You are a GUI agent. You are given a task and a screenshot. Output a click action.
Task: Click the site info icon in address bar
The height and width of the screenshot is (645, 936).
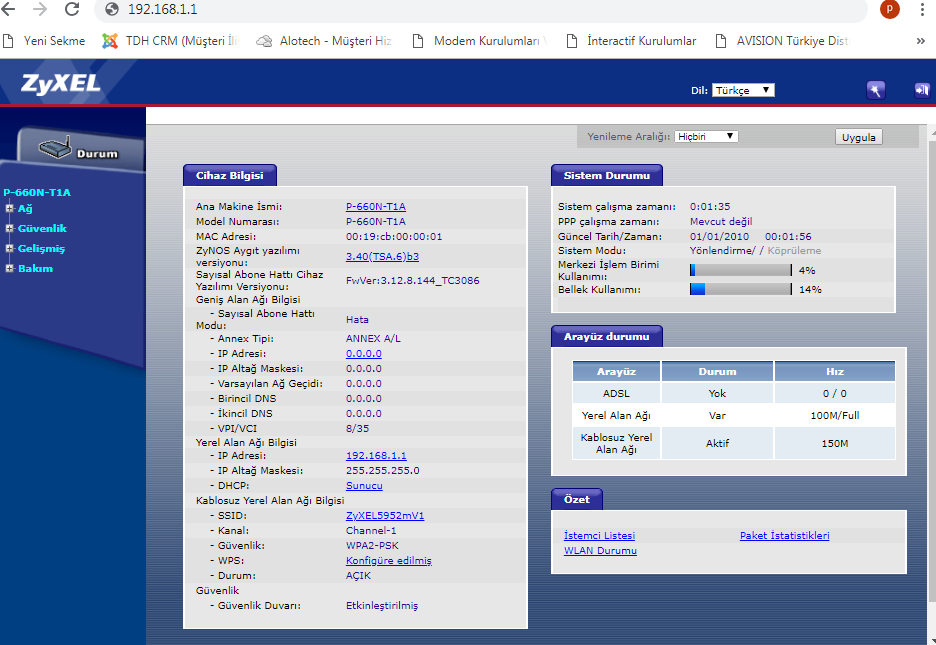112,9
